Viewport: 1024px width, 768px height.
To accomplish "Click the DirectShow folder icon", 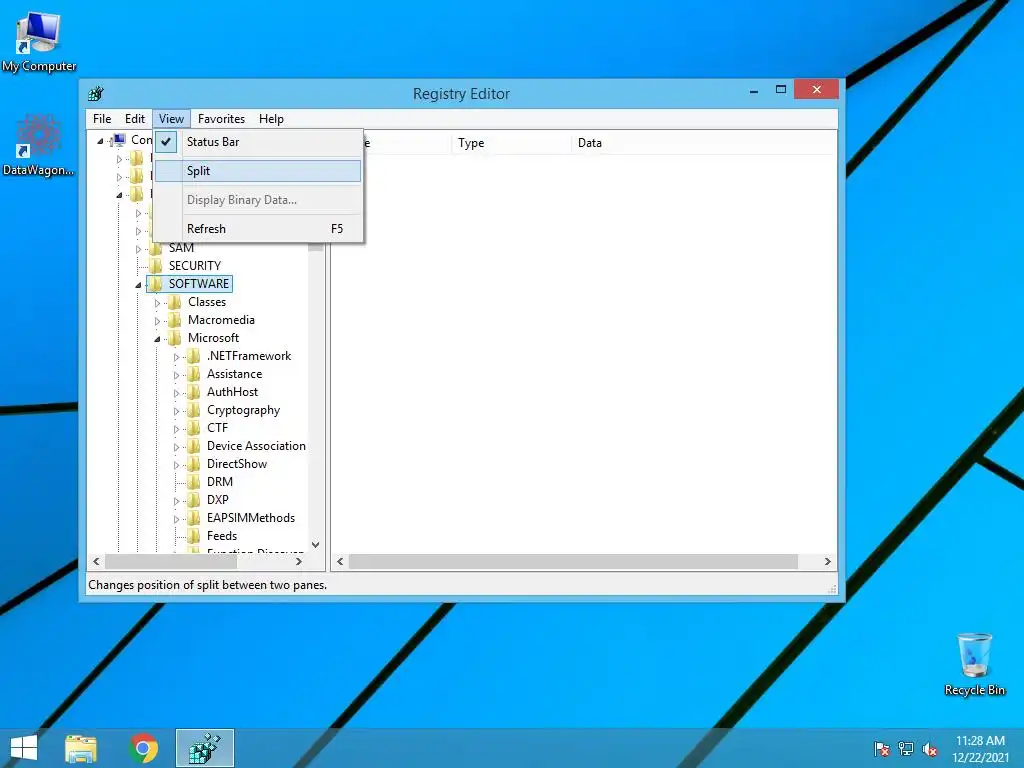I will (194, 464).
